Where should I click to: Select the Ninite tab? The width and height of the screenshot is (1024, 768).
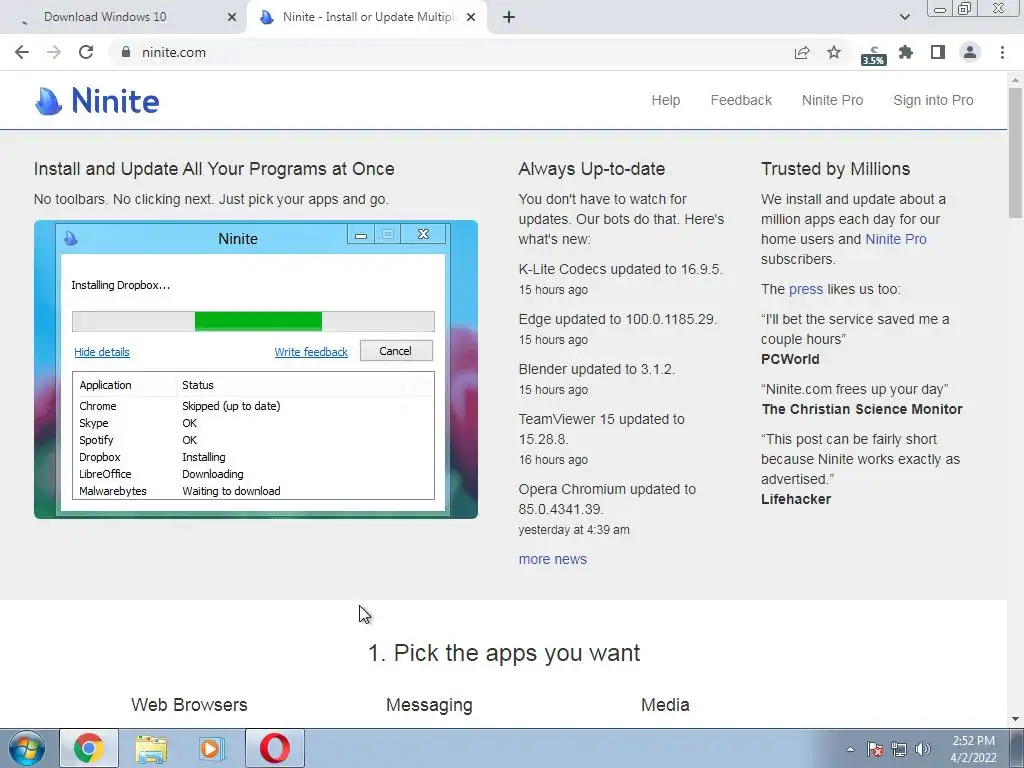tap(366, 17)
